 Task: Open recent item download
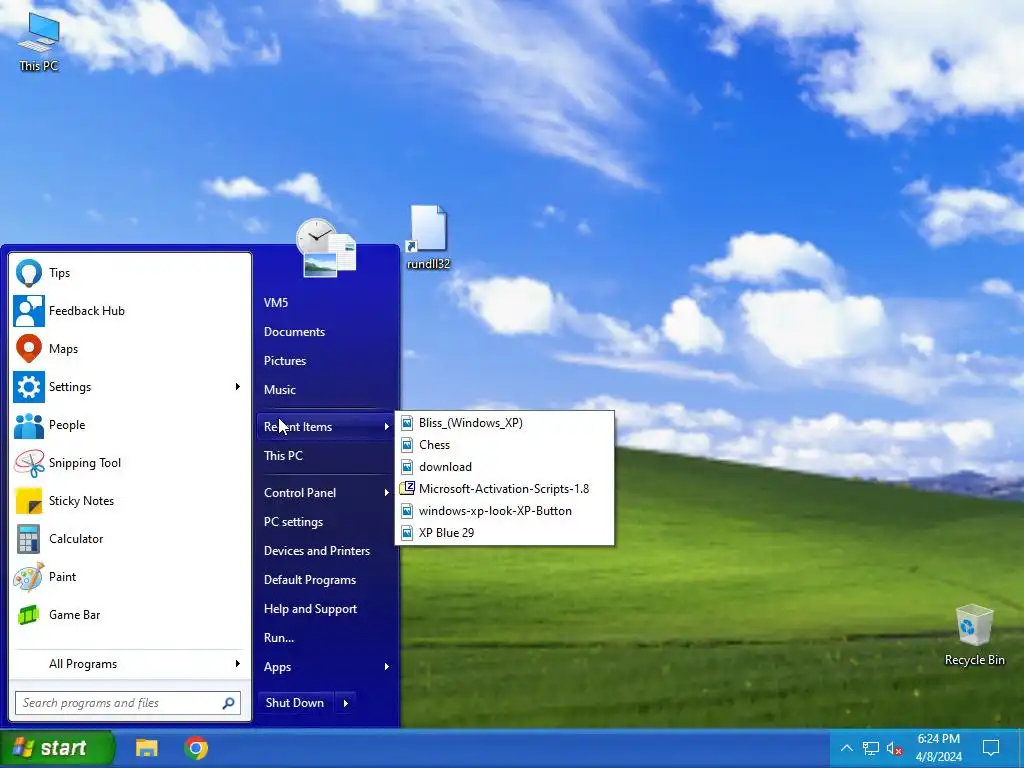(505, 467)
